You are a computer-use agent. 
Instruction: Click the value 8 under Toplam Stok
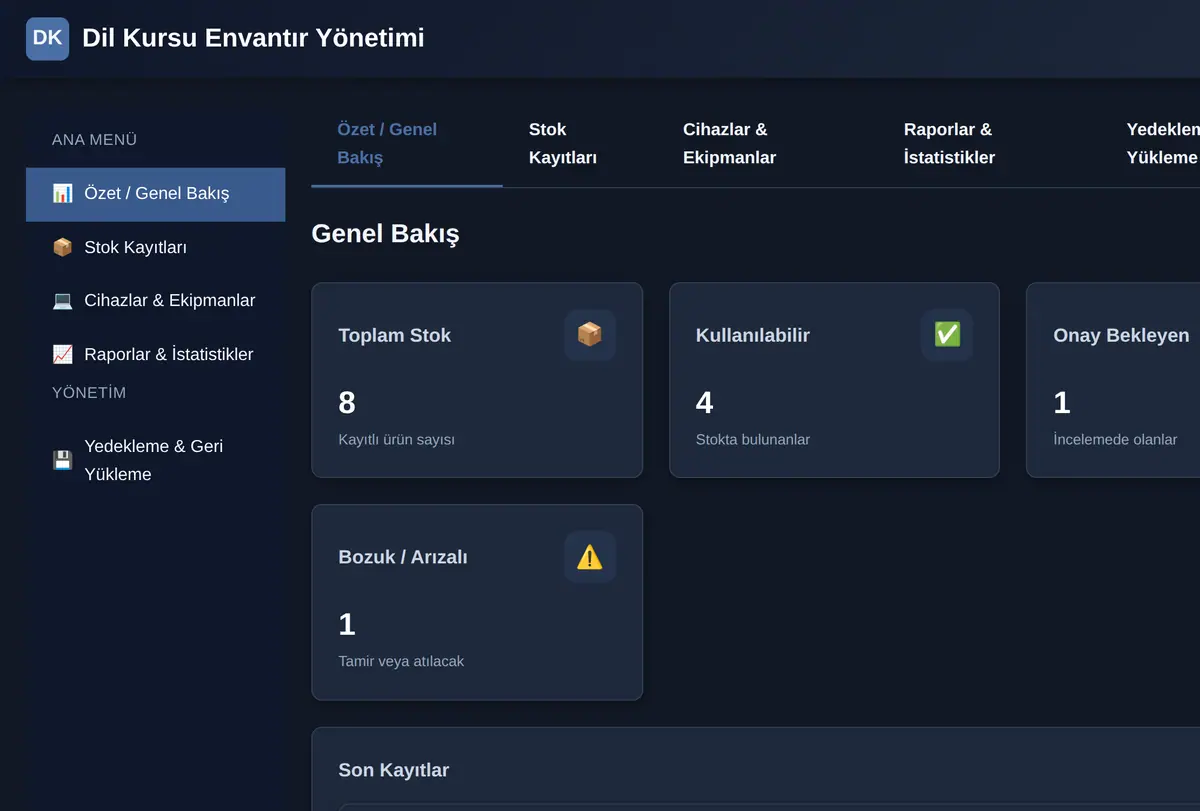click(347, 403)
